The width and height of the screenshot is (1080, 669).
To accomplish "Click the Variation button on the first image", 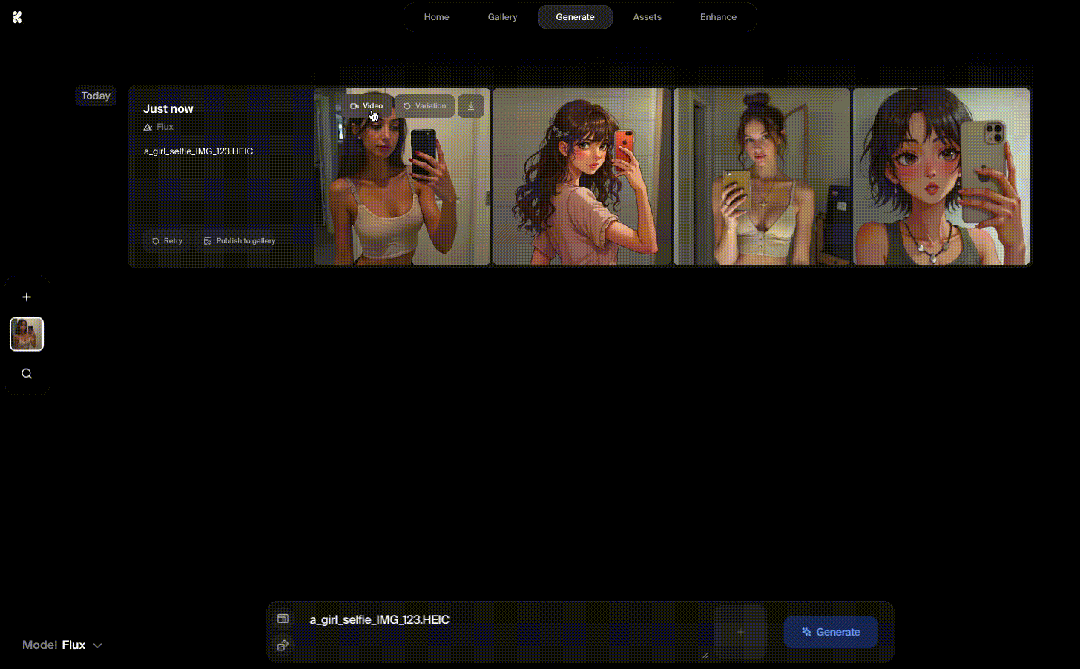I will click(425, 106).
